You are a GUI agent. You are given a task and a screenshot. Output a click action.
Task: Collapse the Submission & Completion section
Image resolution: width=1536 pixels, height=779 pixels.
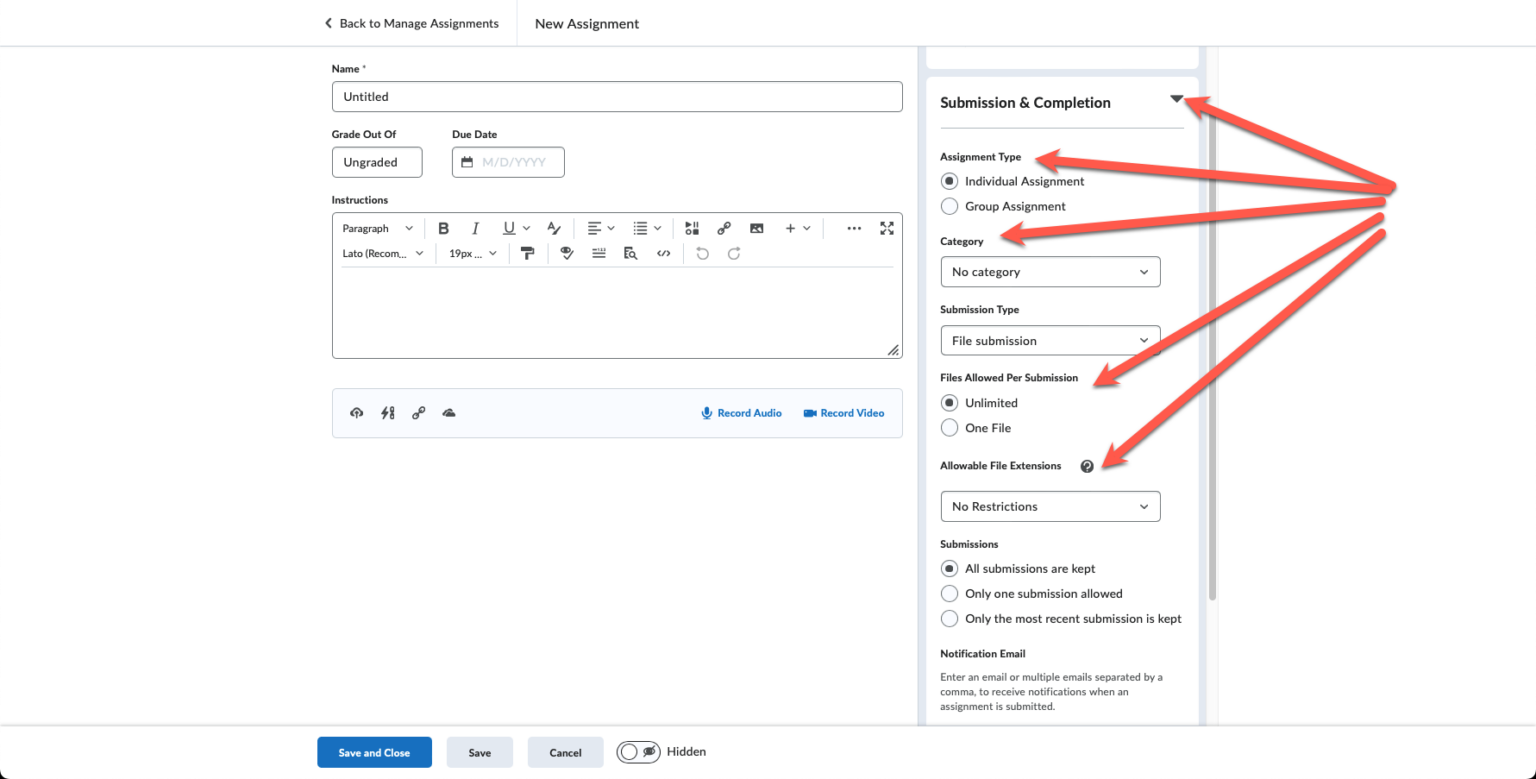point(1177,99)
